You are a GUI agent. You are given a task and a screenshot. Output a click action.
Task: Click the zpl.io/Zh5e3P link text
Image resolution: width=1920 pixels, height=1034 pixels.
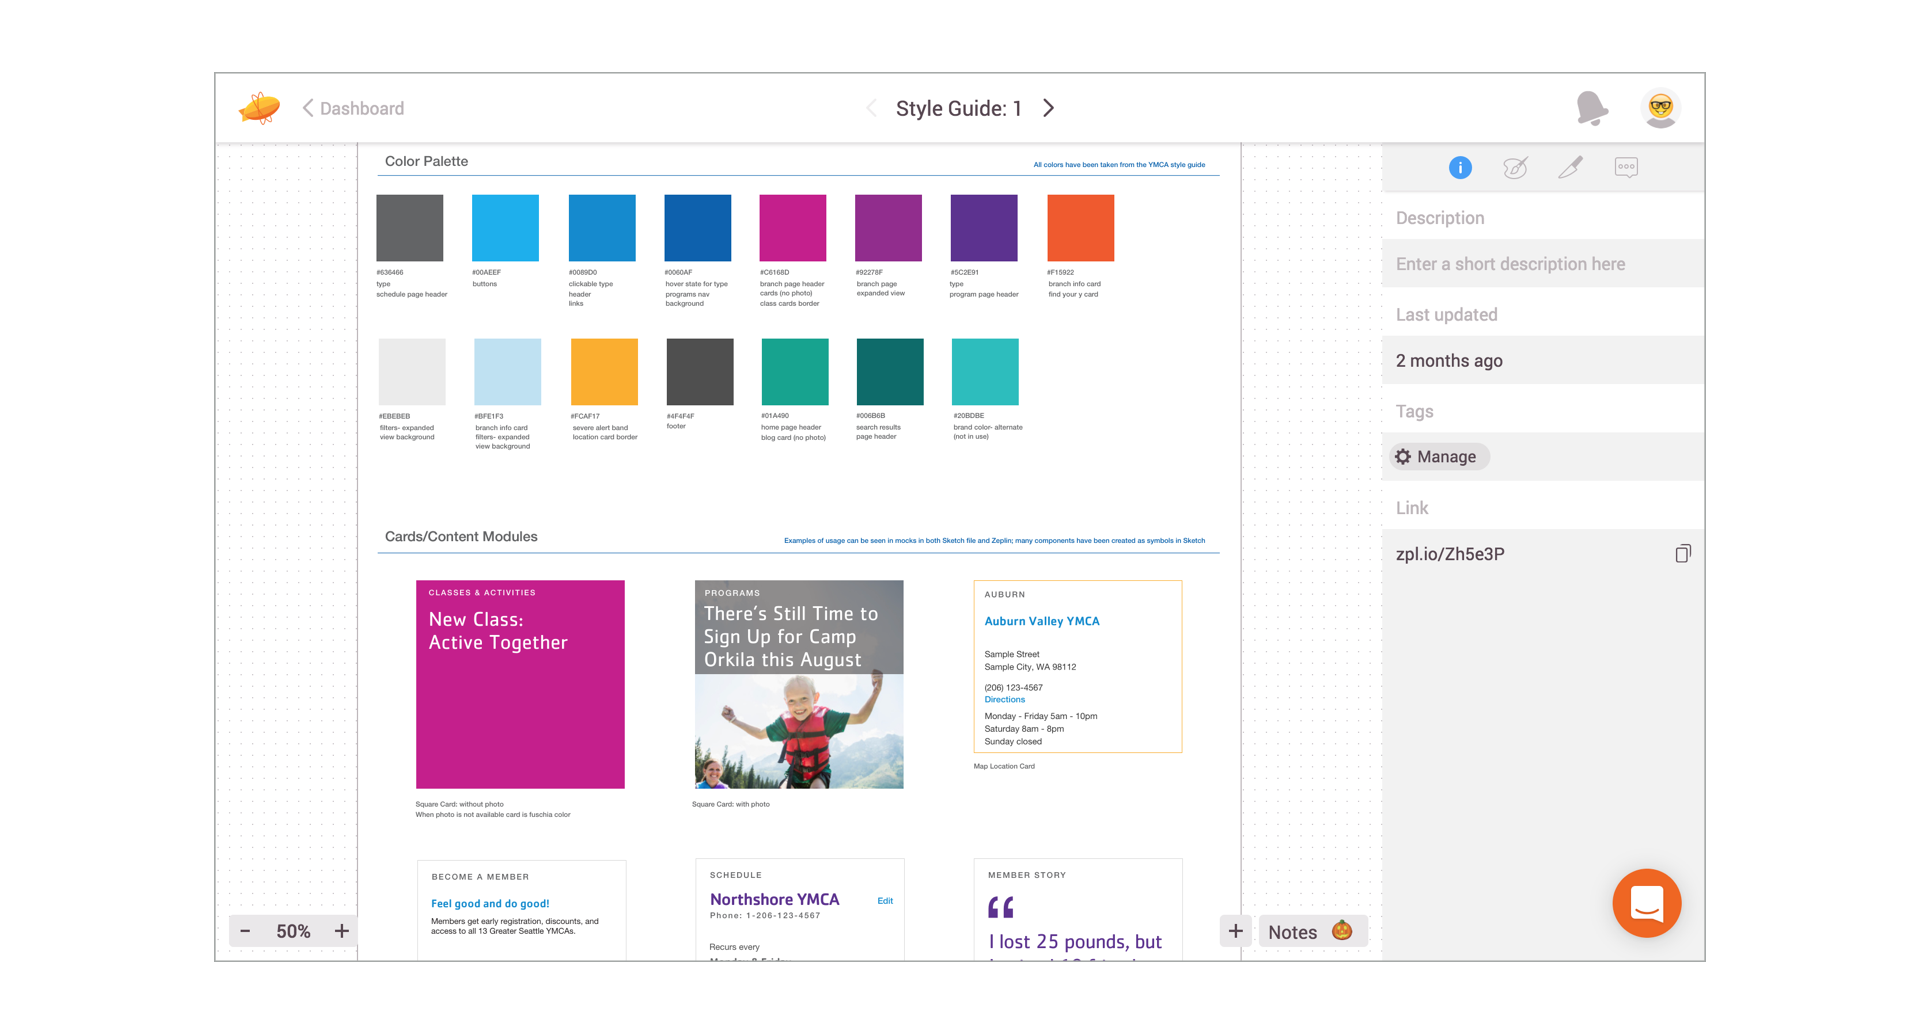point(1450,554)
